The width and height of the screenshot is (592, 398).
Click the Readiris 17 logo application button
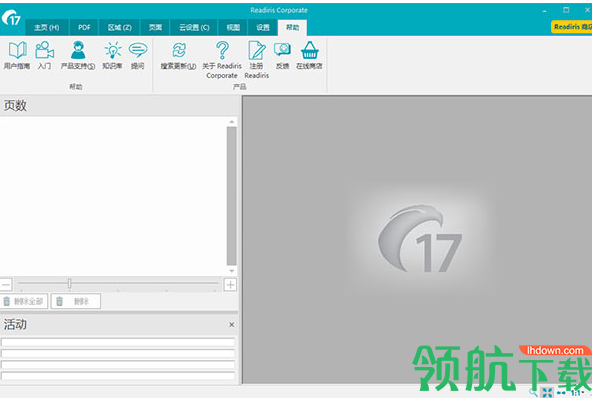(11, 18)
